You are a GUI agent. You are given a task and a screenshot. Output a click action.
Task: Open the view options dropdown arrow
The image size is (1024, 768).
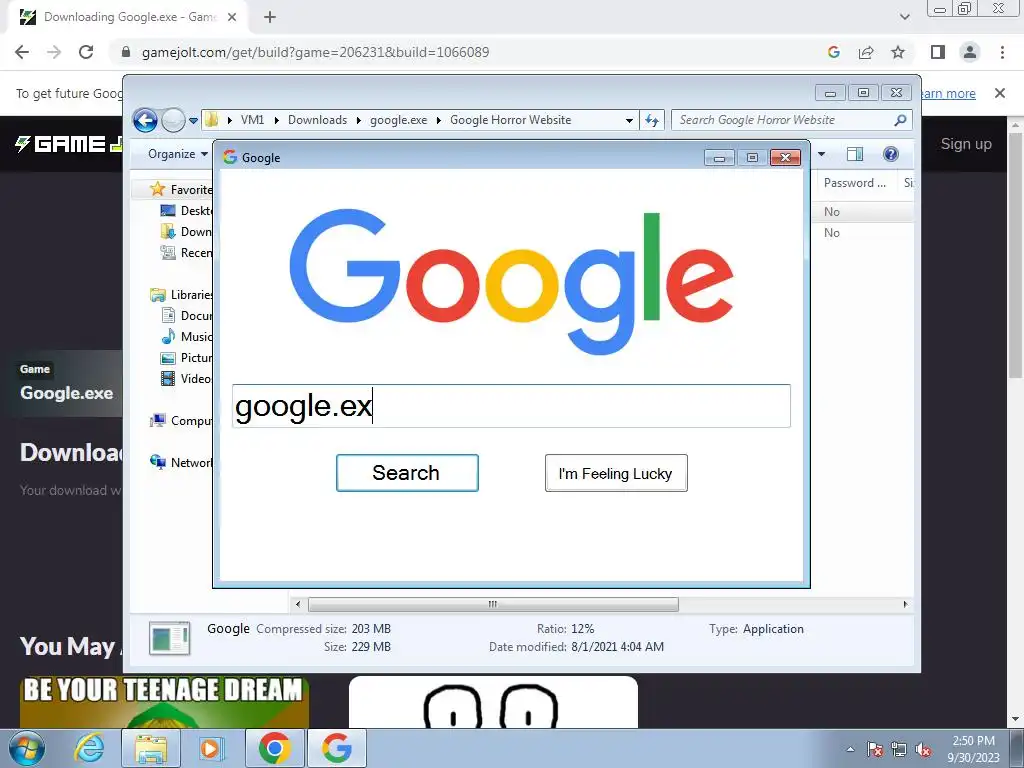[x=822, y=154]
